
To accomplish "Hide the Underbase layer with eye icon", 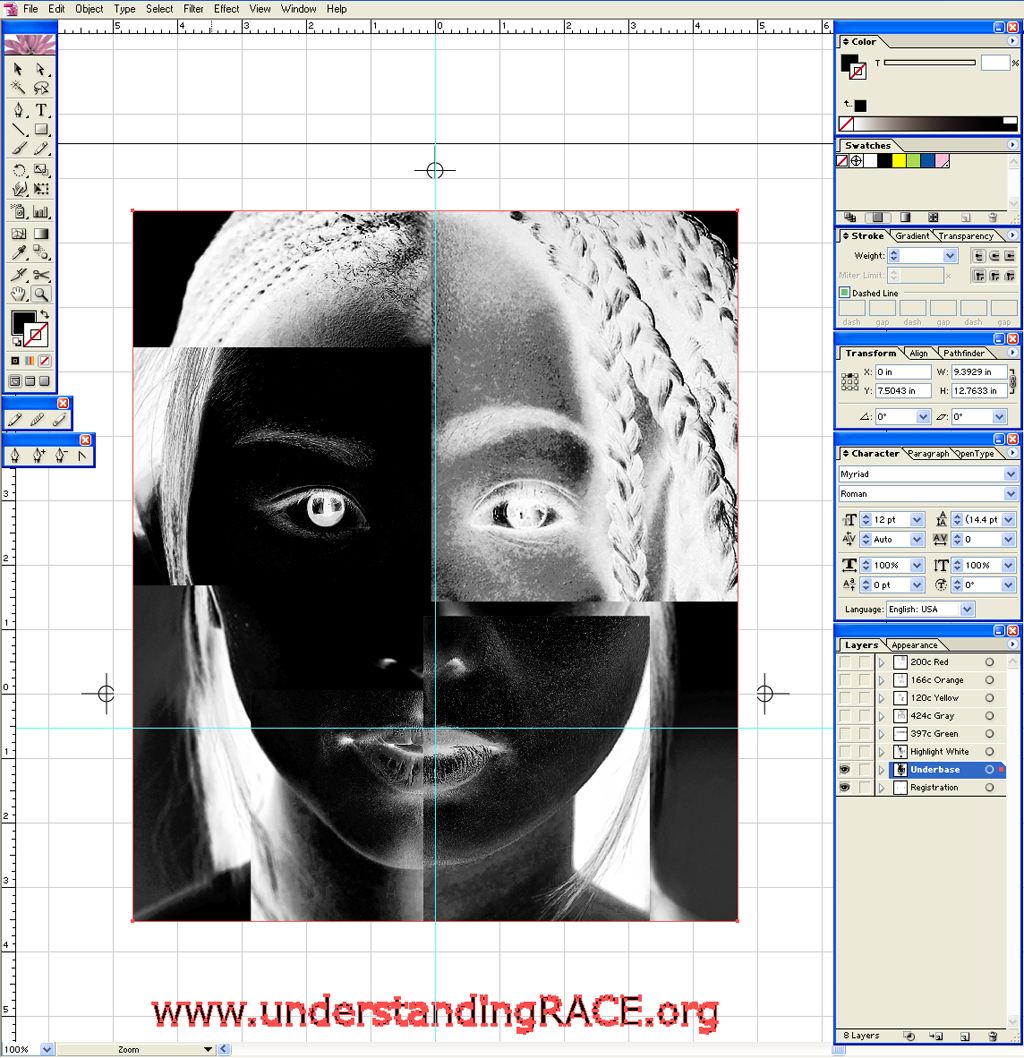I will pos(845,770).
